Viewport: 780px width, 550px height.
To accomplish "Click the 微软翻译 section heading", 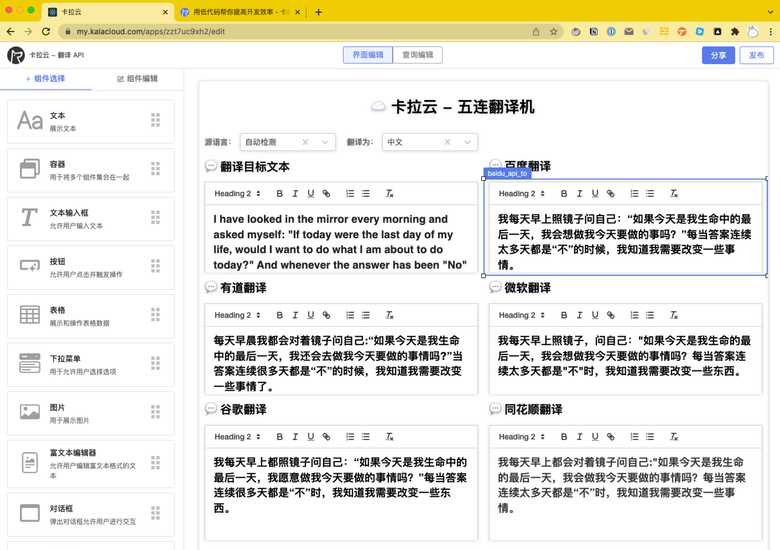I will pos(527,287).
